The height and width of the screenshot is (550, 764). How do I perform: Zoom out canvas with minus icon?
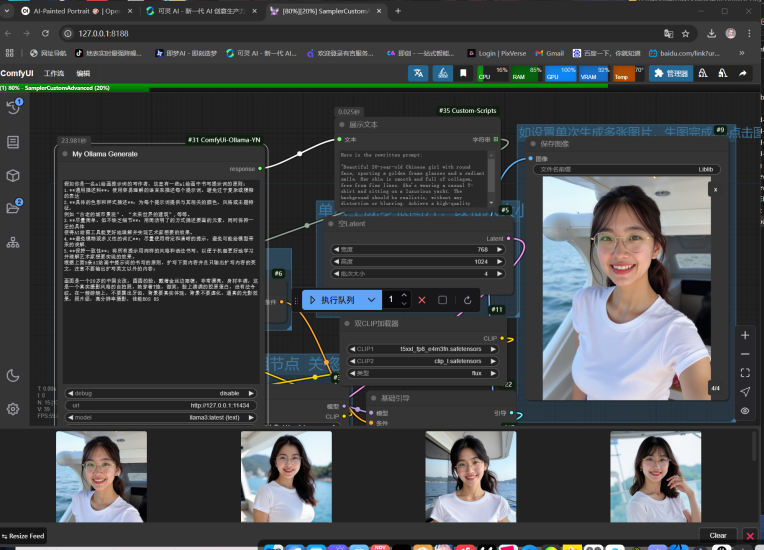click(745, 354)
